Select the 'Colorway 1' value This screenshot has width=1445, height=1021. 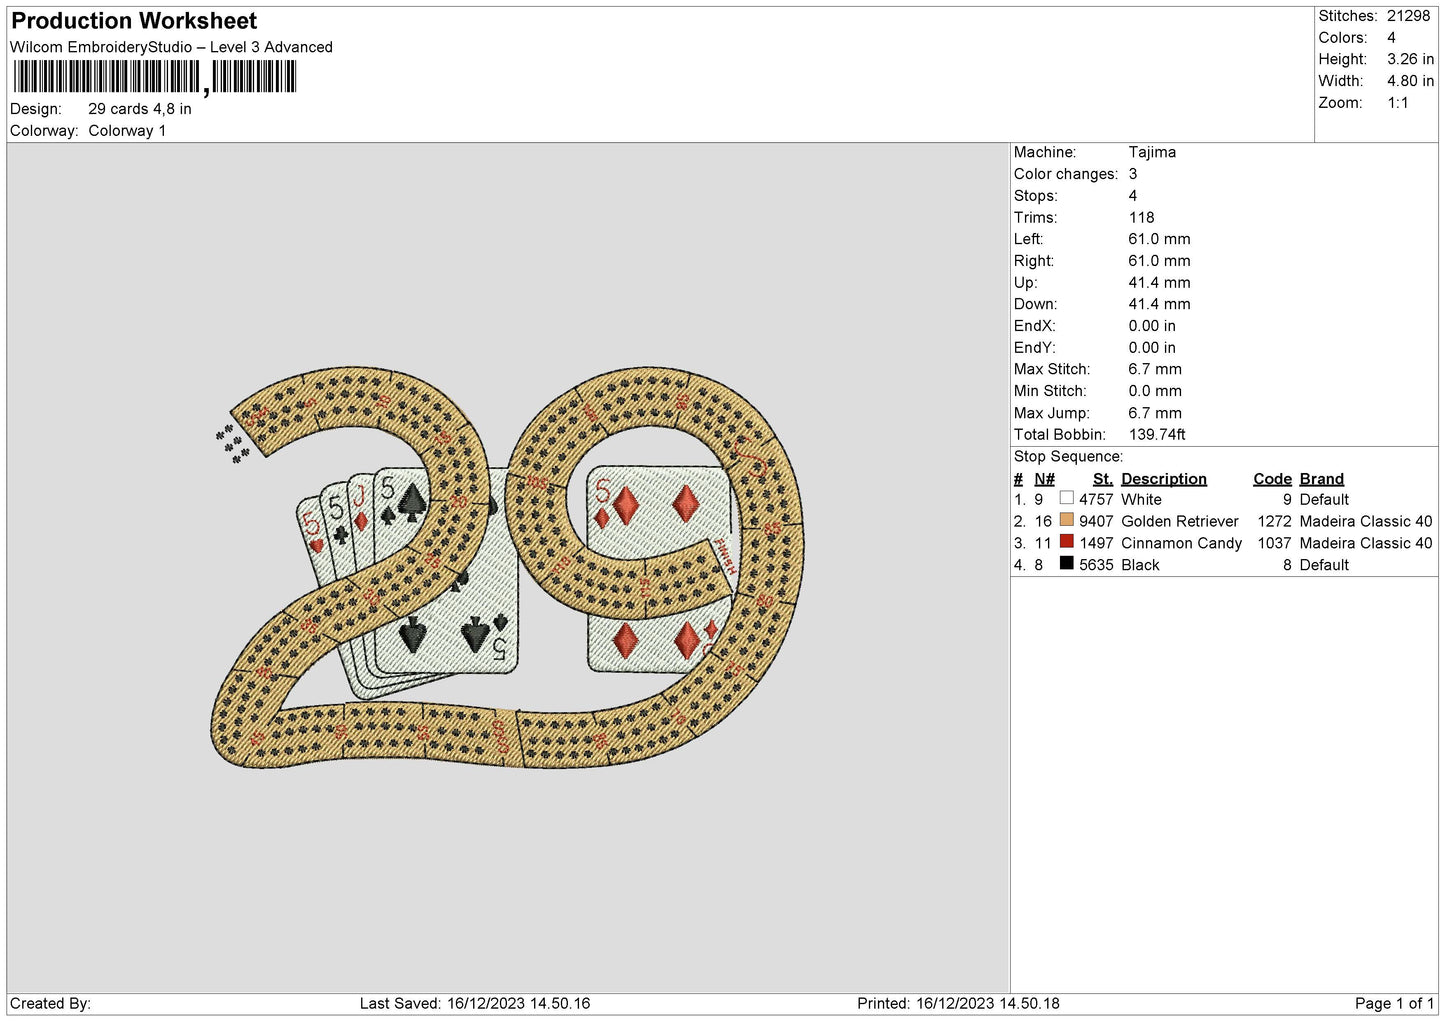point(127,131)
